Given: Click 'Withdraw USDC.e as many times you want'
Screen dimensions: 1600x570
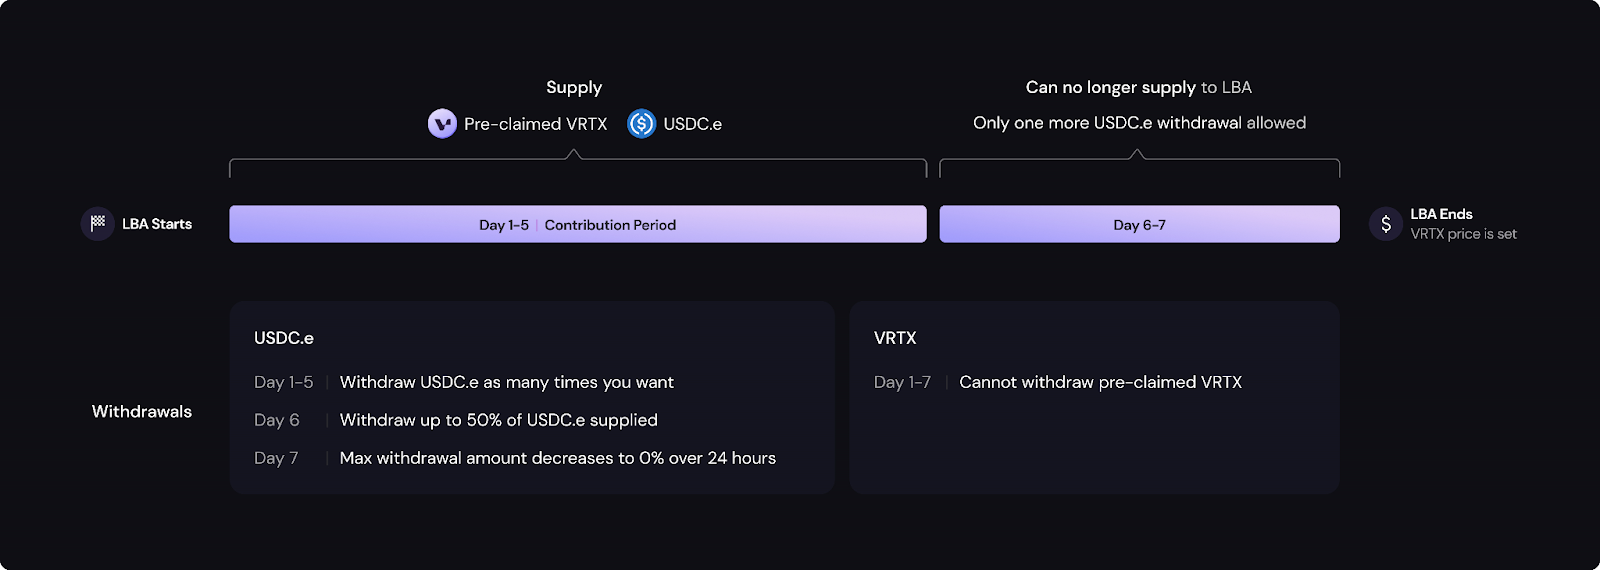Looking at the screenshot, I should 506,382.
